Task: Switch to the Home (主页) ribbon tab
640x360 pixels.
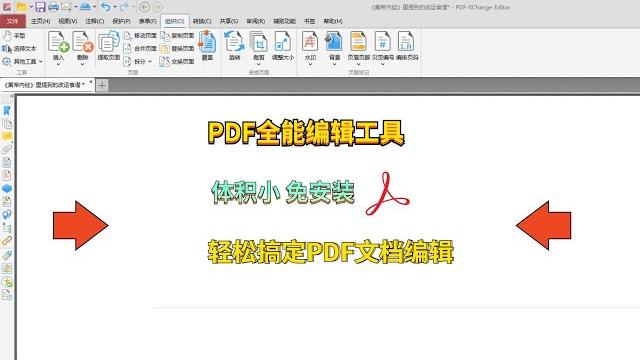Action: (x=40, y=21)
